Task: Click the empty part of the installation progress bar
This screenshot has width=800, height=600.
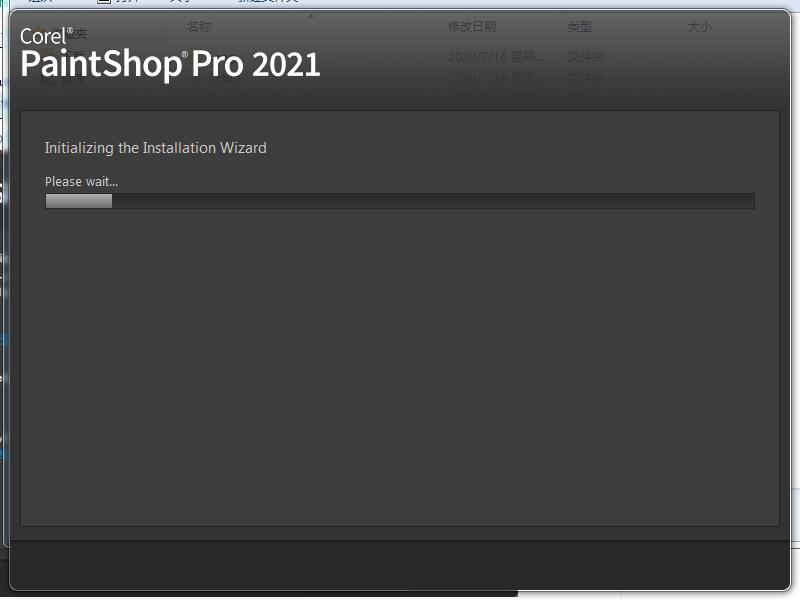Action: 433,201
